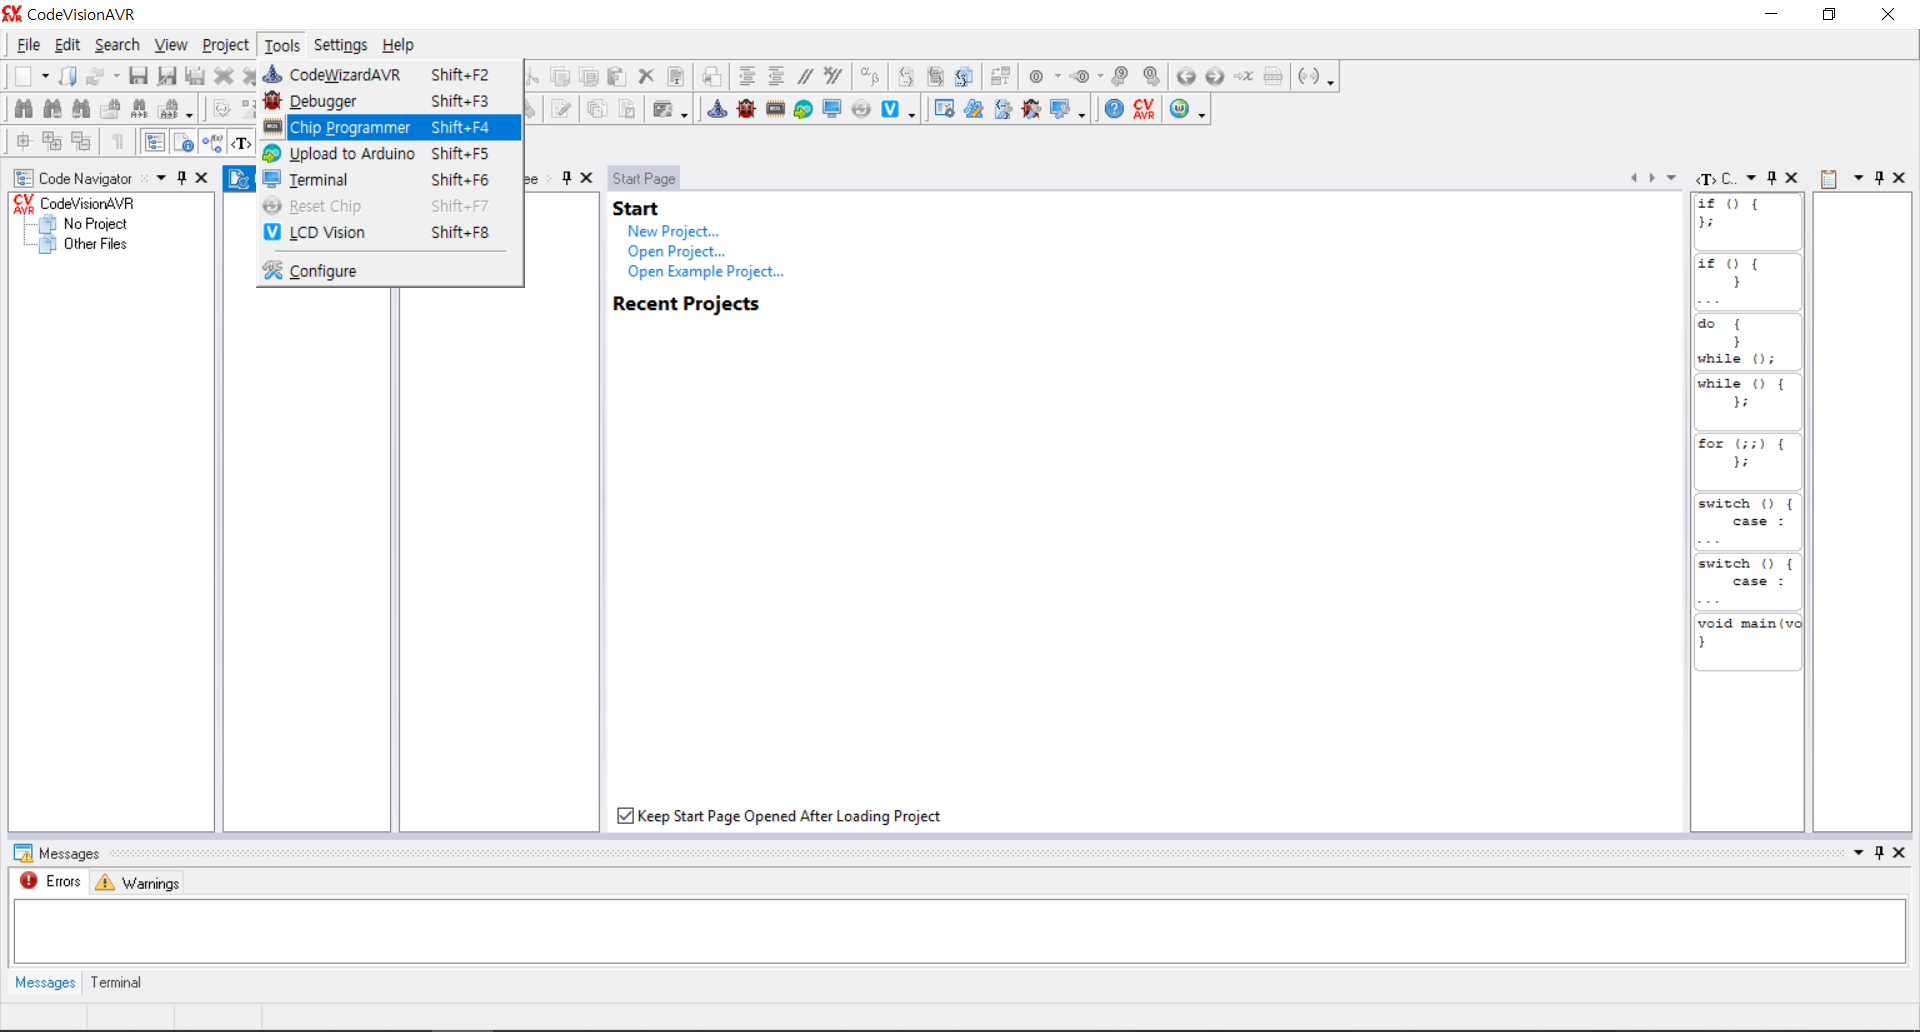This screenshot has width=1920, height=1032.
Task: Open the find toolbar options dropdown arrow
Action: [189, 114]
